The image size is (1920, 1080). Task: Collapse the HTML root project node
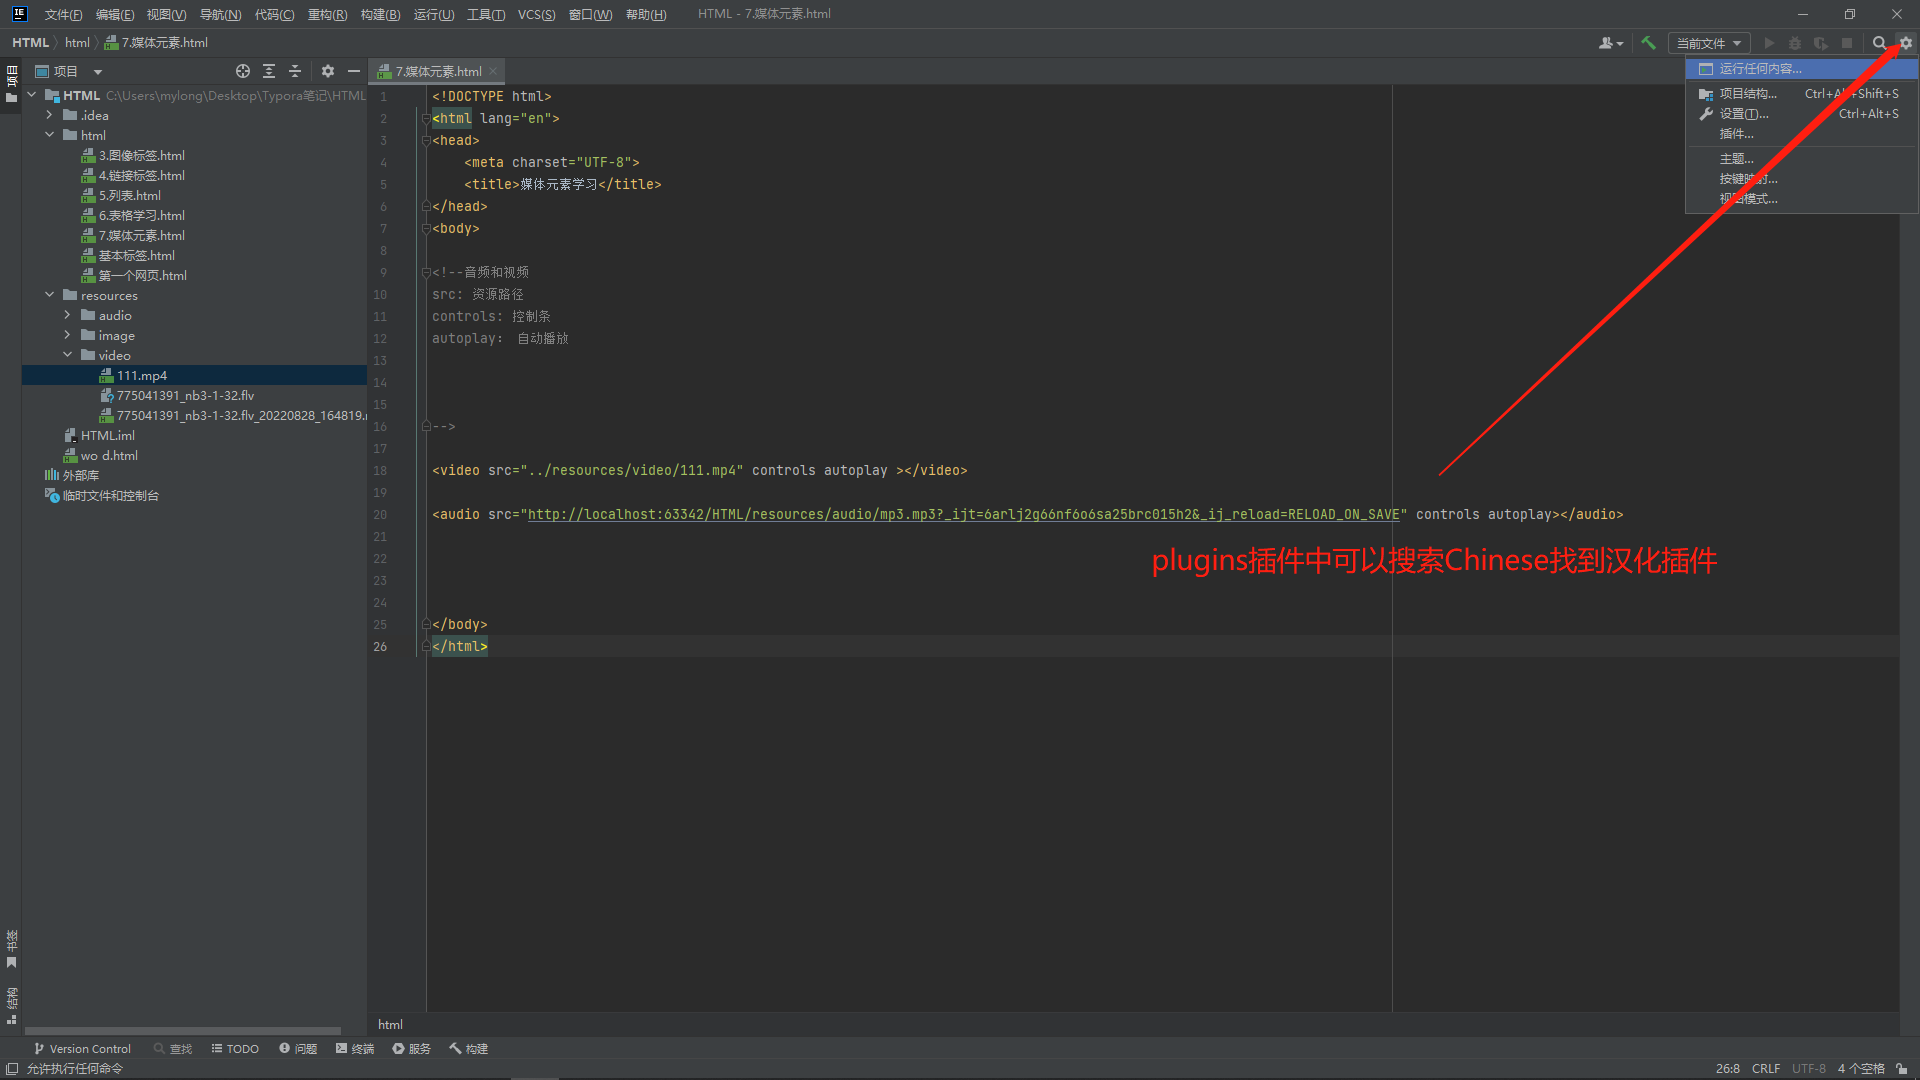32,95
